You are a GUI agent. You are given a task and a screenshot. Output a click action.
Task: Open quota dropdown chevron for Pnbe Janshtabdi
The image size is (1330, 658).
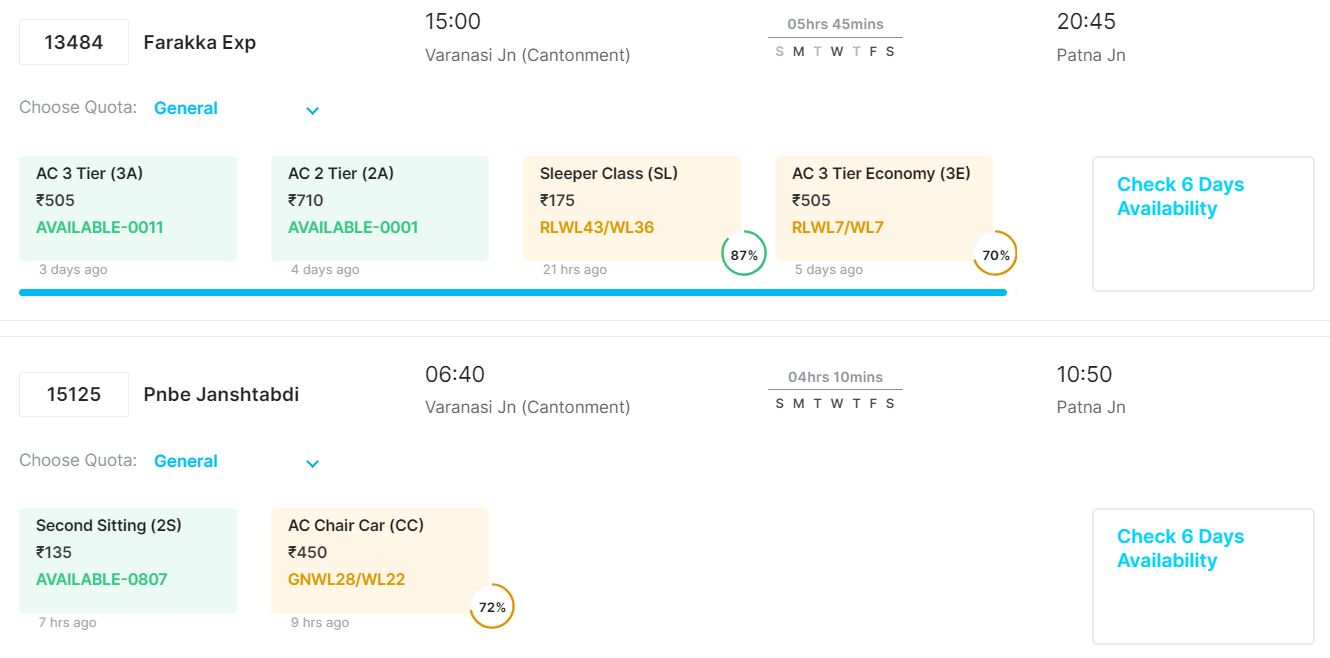[x=312, y=463]
